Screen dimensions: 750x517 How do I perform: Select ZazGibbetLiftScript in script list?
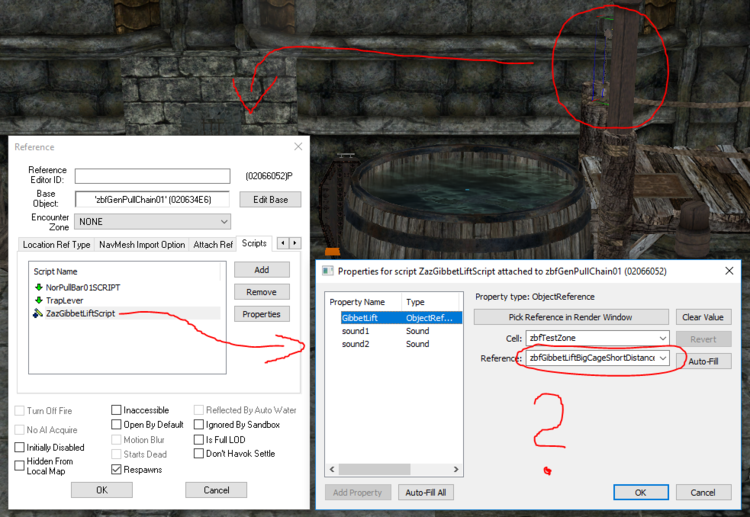80,314
